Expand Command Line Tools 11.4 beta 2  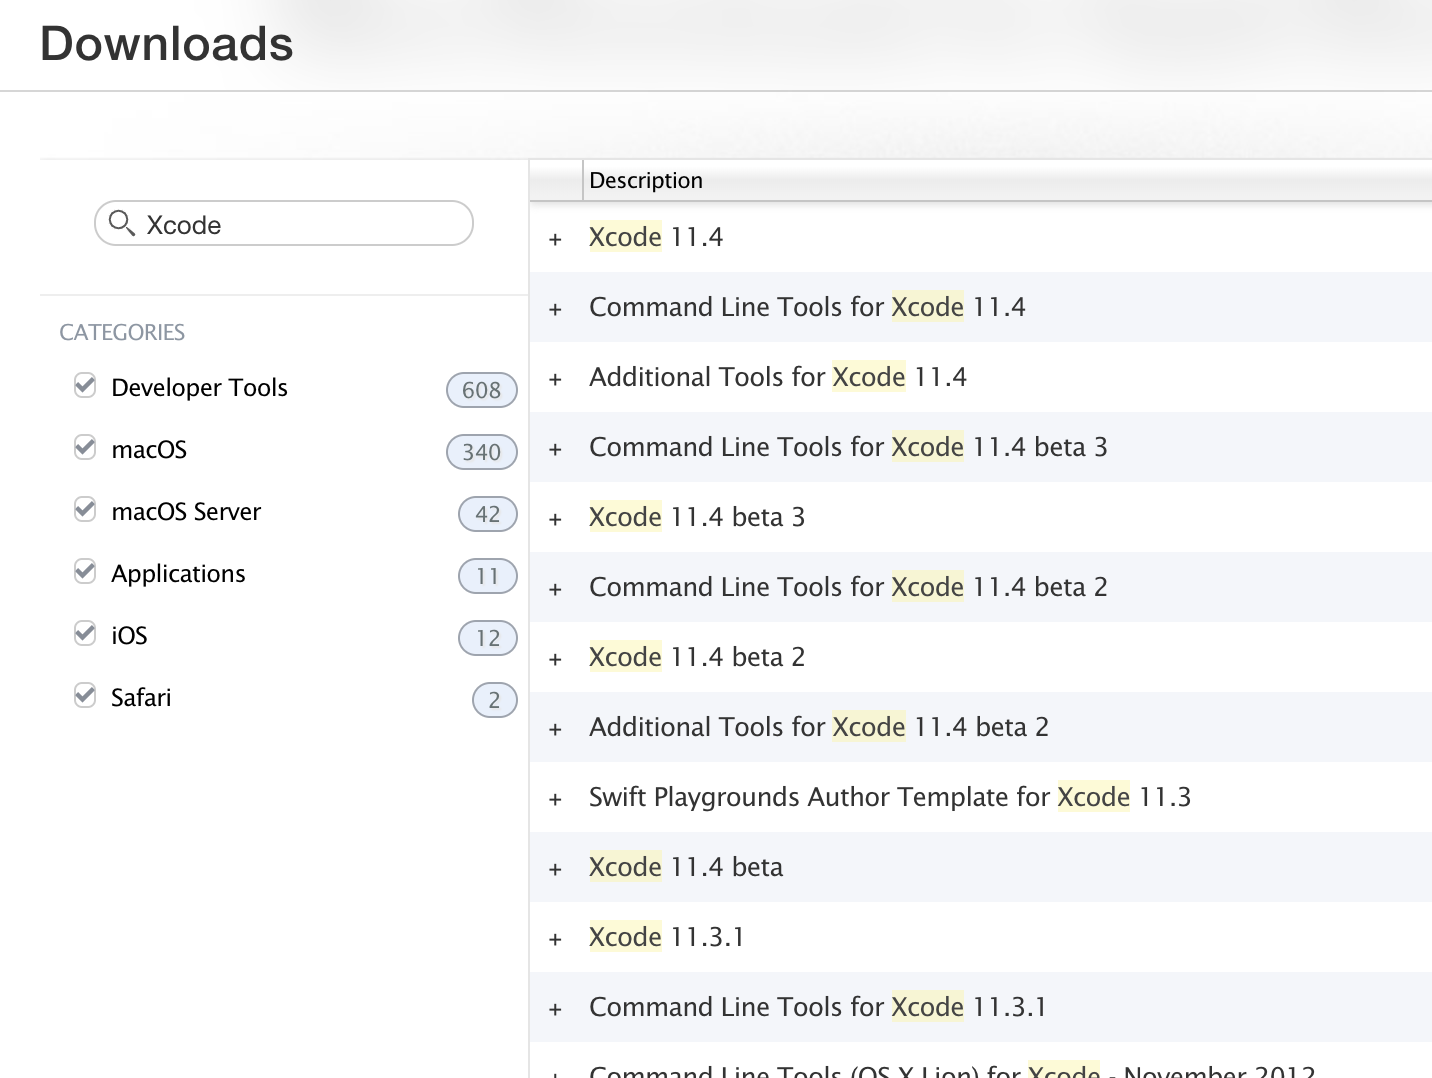tap(555, 589)
